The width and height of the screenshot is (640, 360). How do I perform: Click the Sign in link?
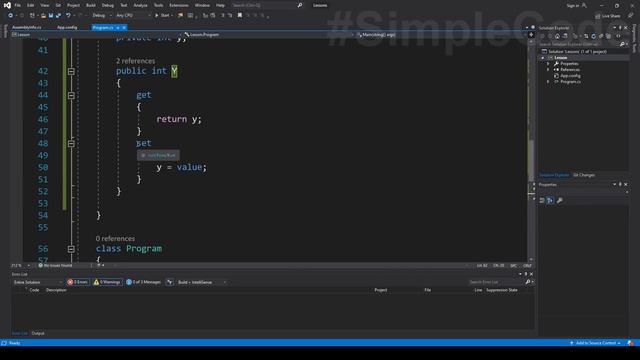pyautogui.click(x=573, y=5)
